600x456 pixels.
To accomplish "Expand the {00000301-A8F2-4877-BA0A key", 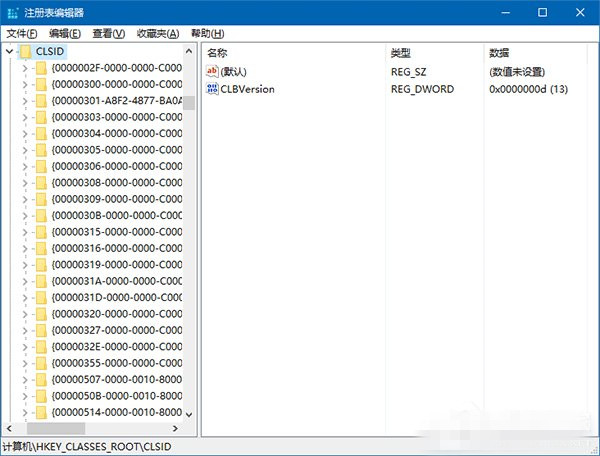I will pos(25,101).
